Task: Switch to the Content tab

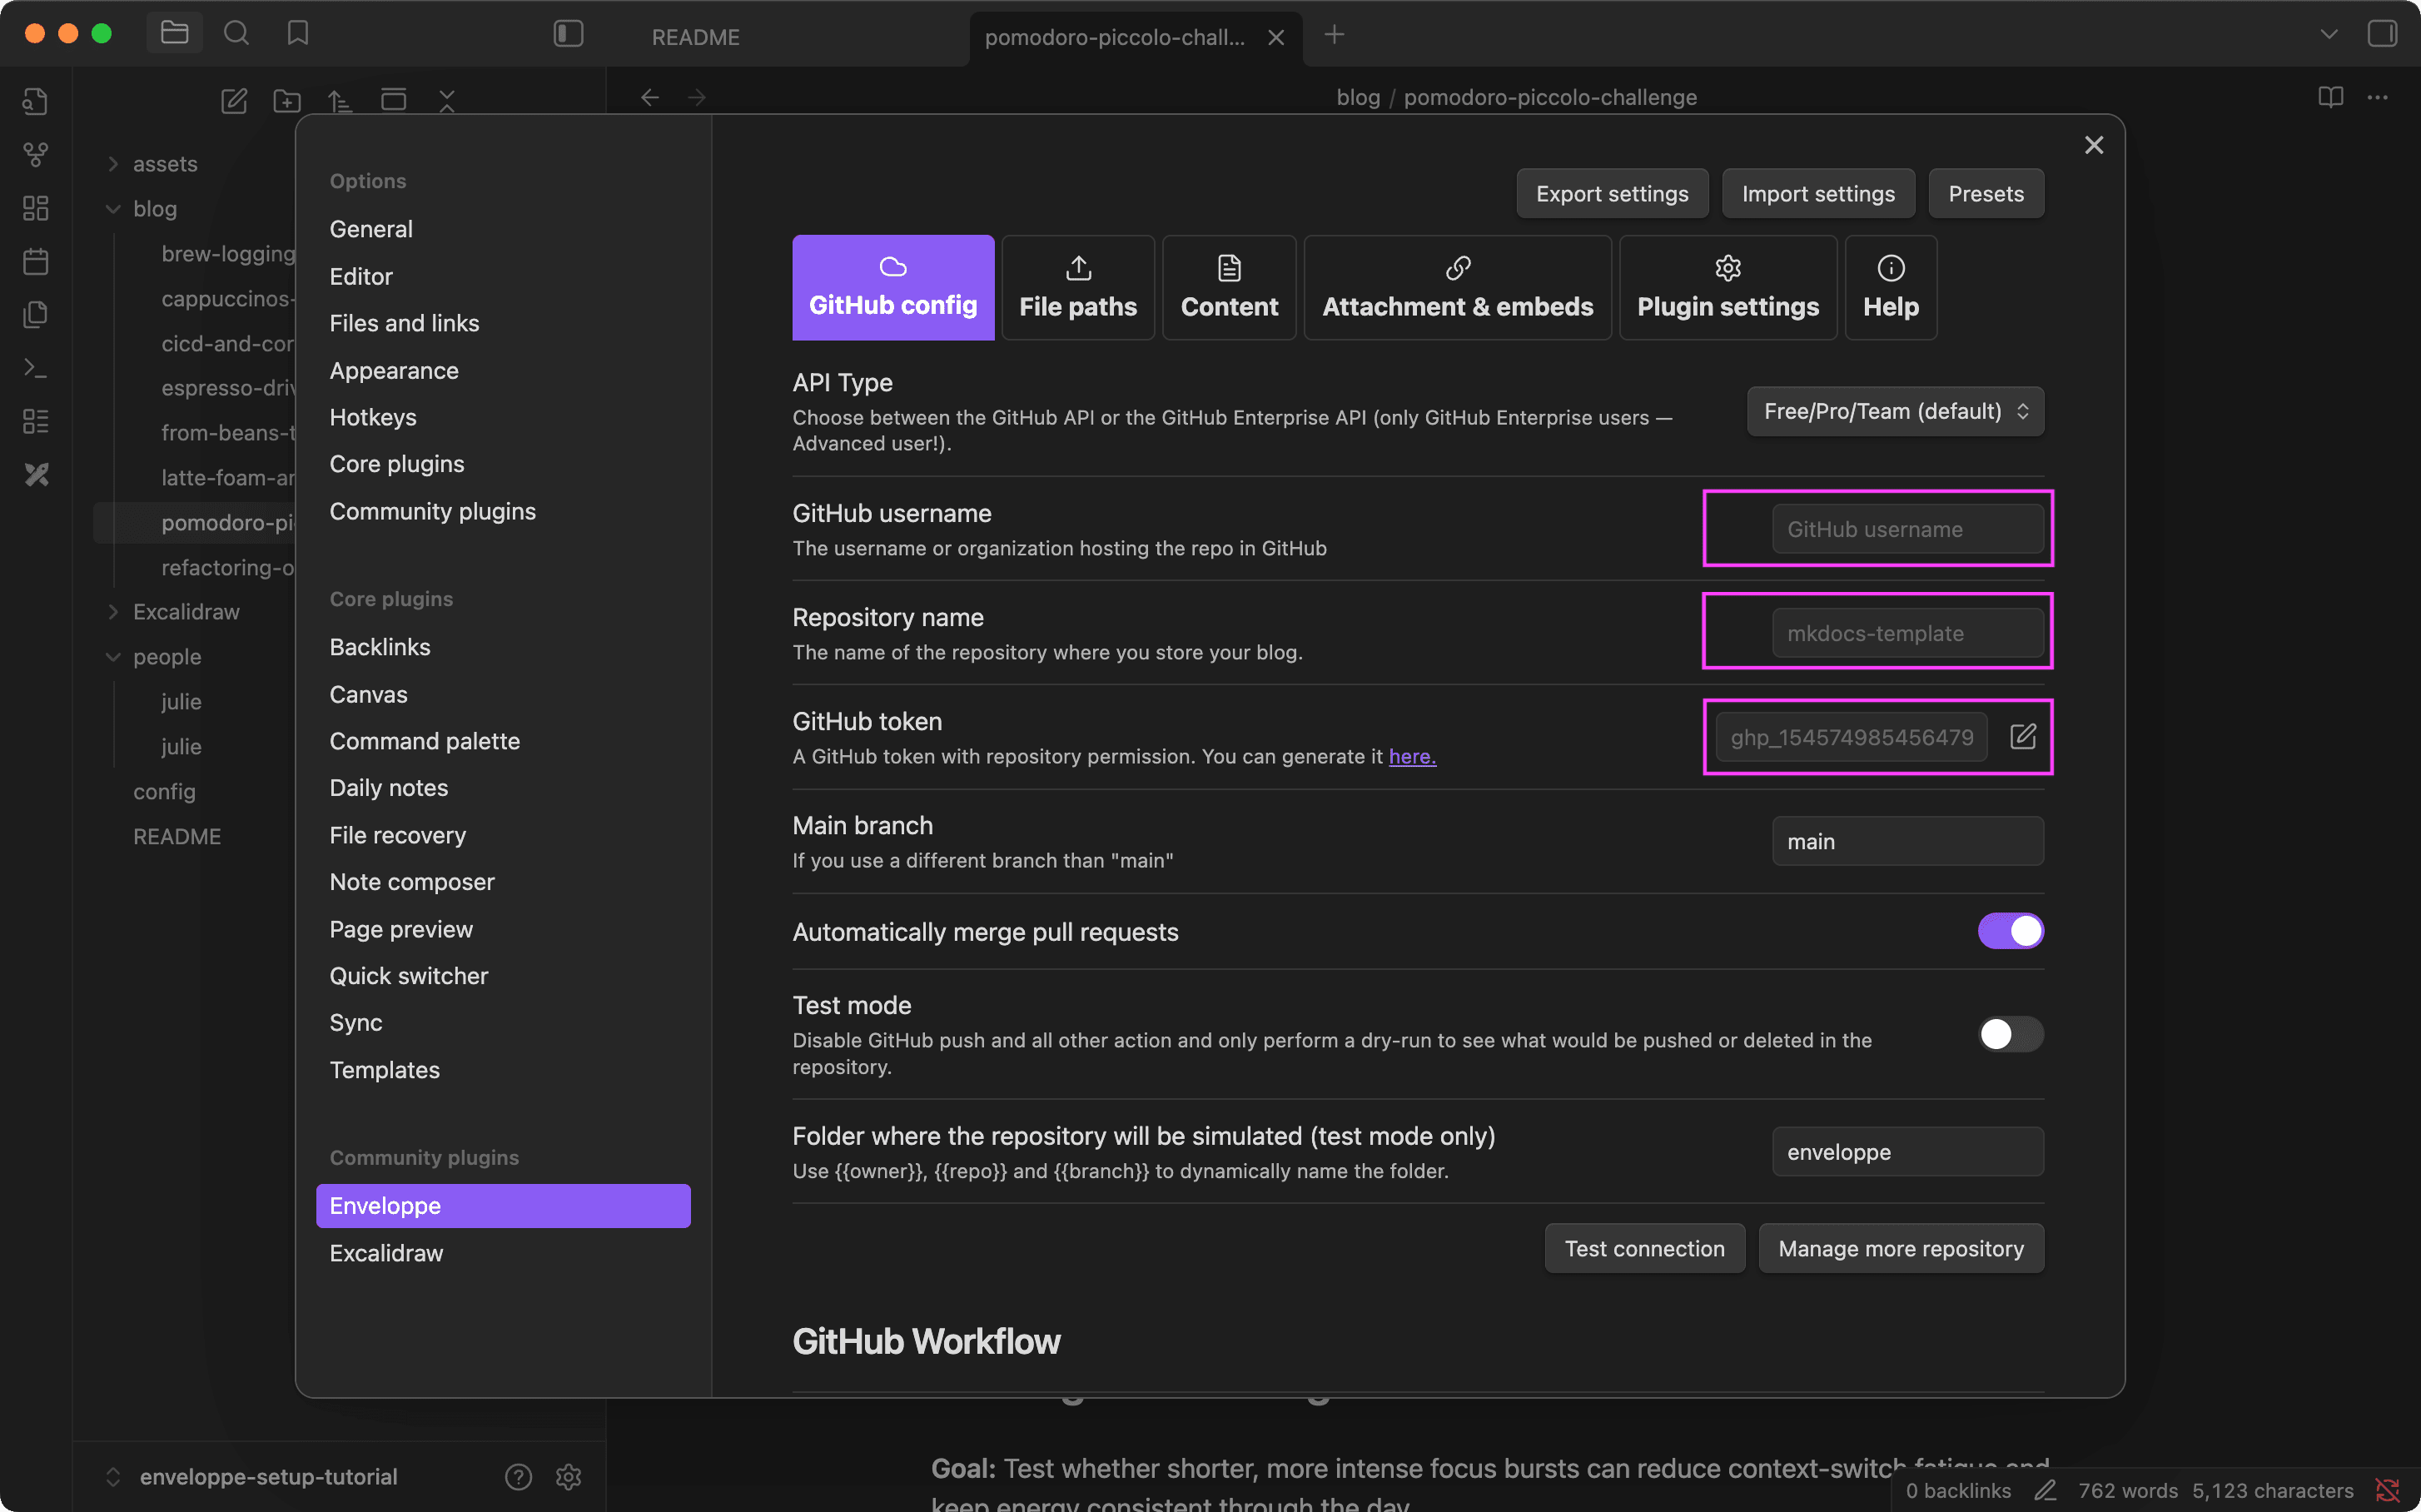Action: (1229, 288)
